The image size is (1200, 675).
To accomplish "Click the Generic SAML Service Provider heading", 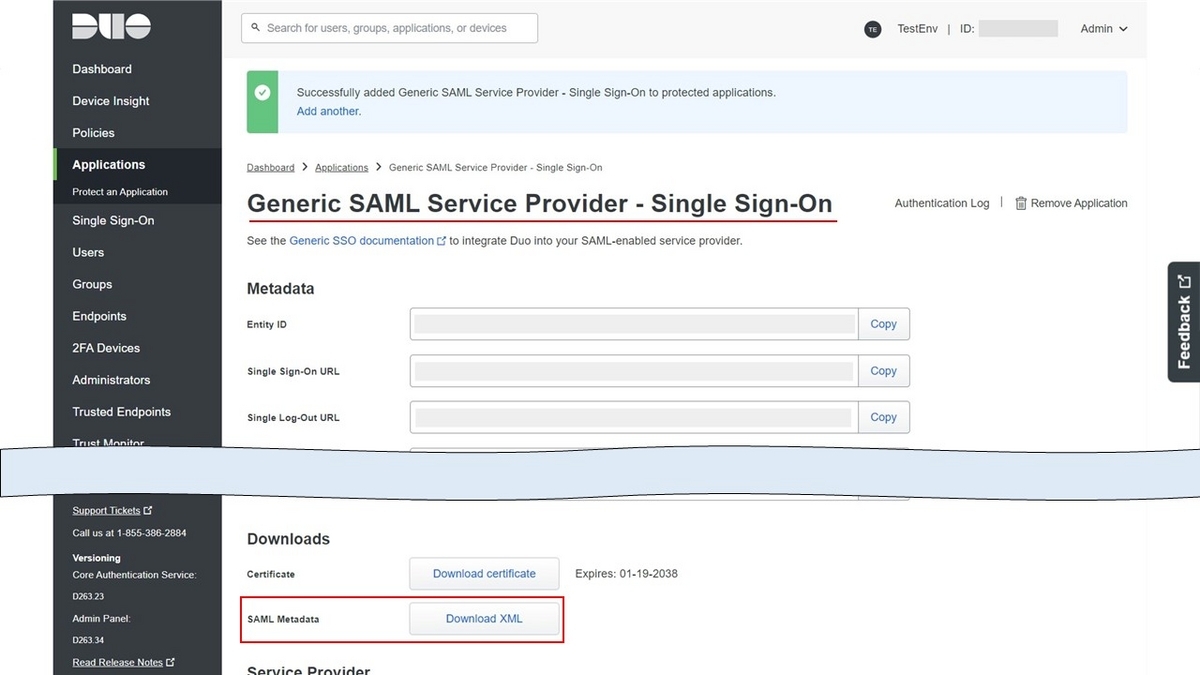I will [x=540, y=204].
